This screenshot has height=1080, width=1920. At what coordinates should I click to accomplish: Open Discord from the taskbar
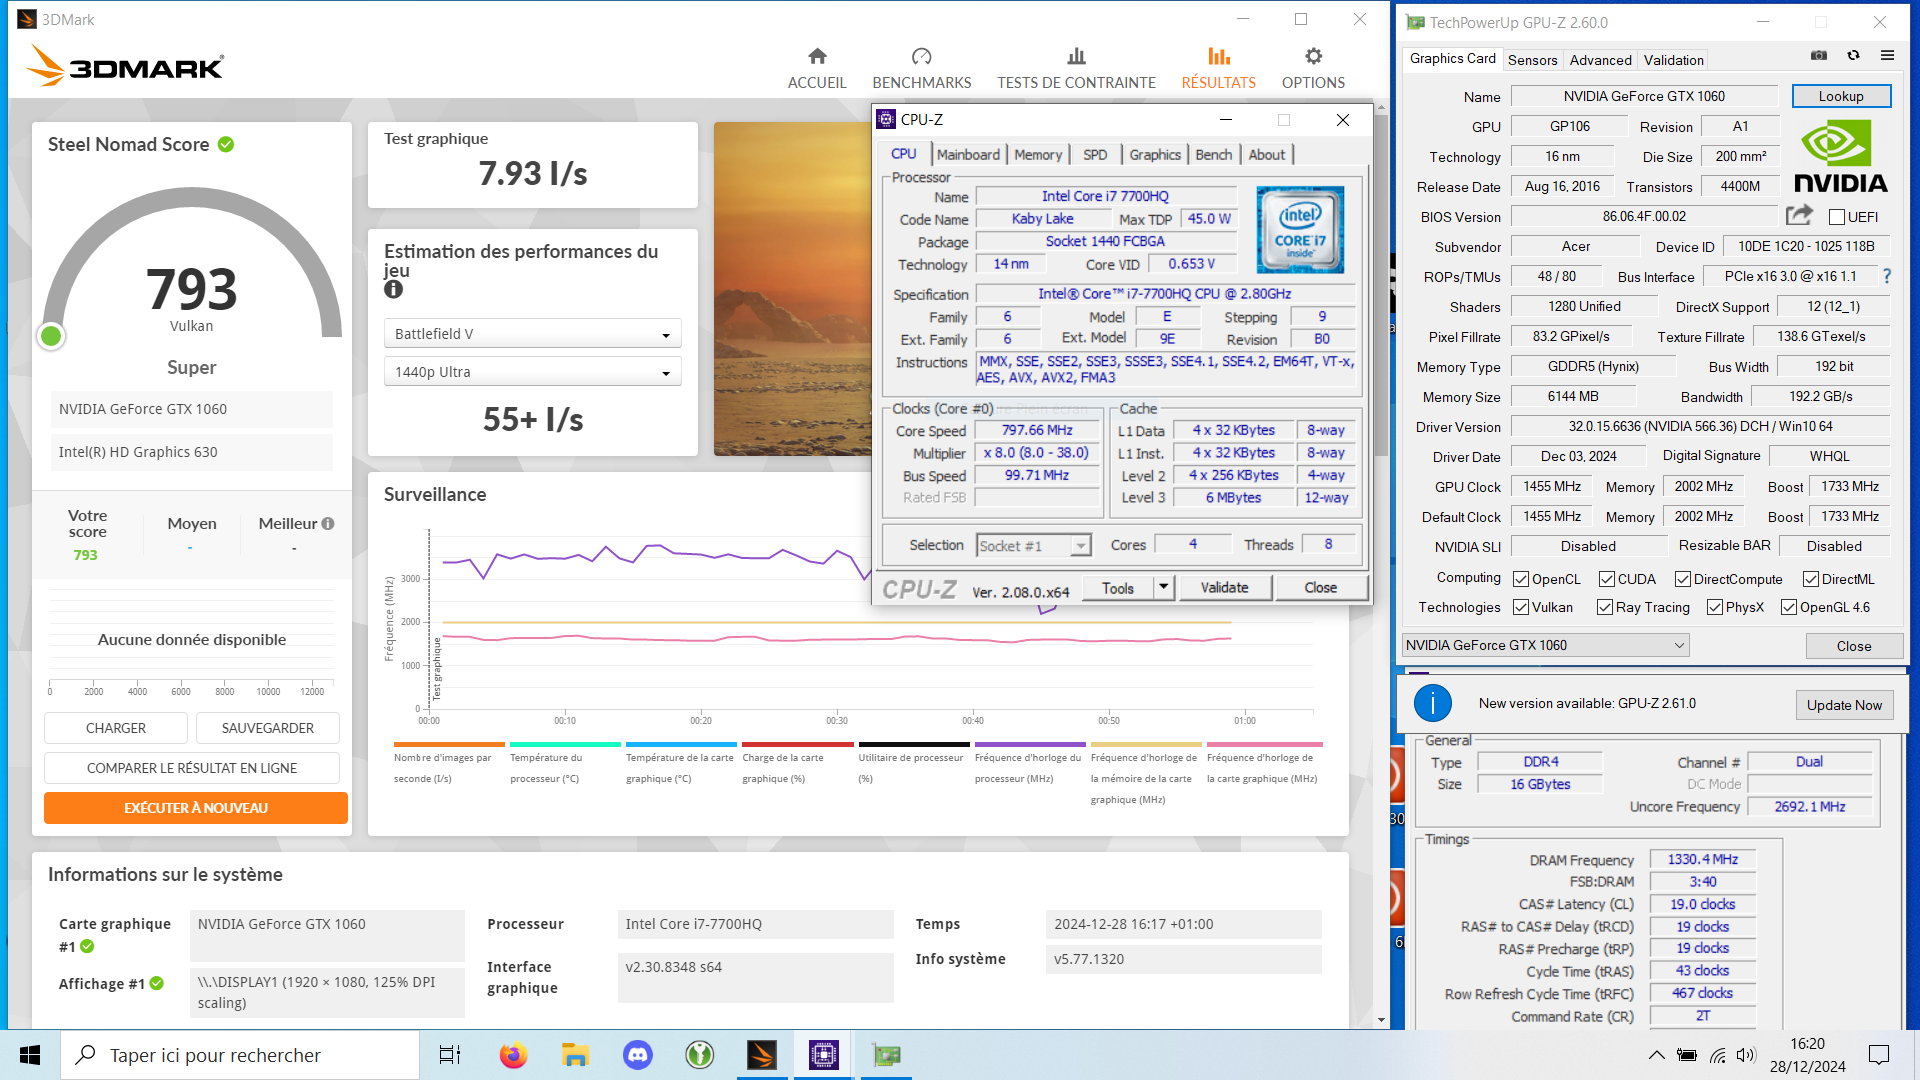[x=638, y=1055]
